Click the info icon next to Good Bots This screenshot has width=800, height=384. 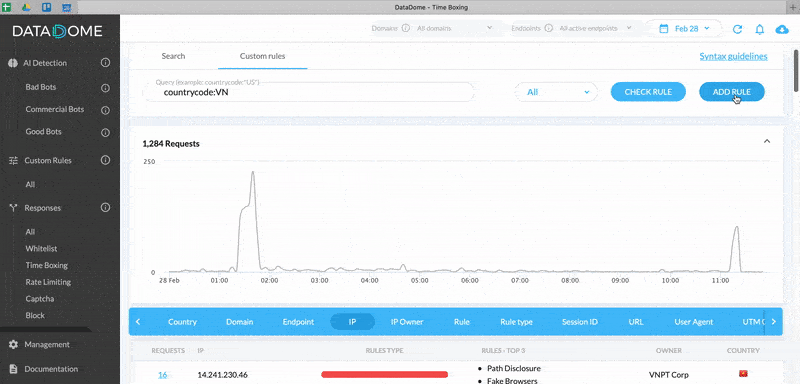(106, 133)
